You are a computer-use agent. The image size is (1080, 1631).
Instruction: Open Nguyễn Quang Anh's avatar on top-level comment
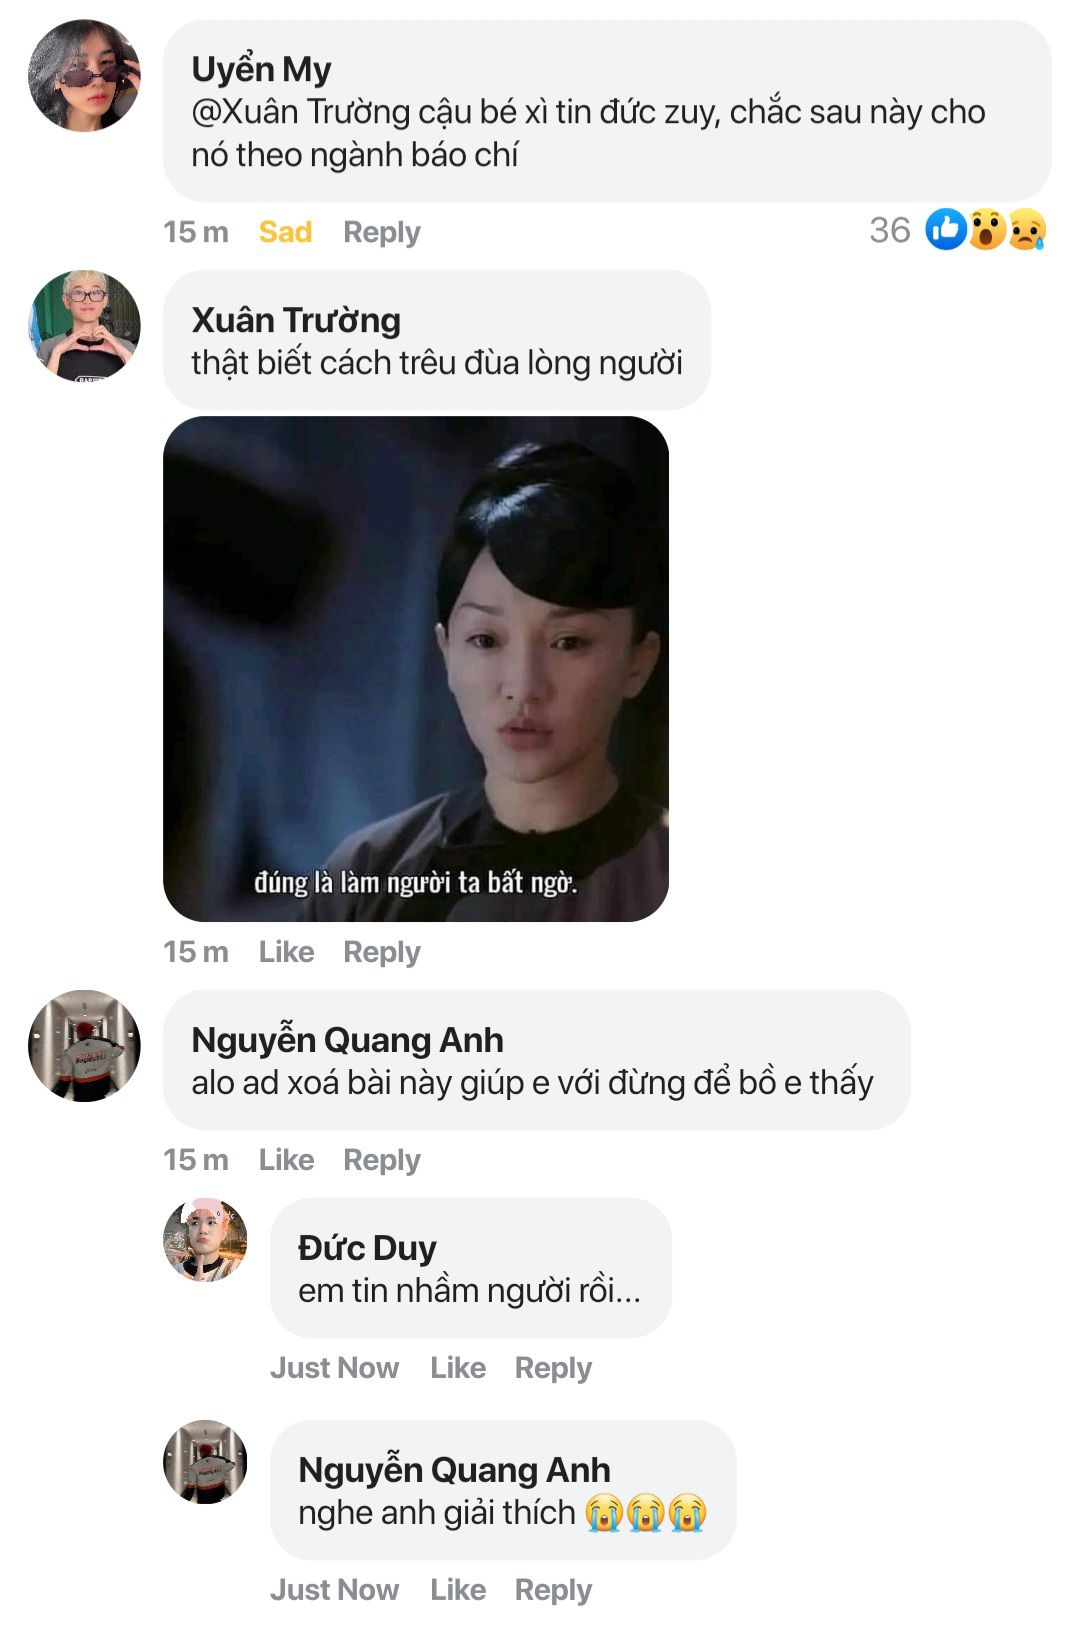[84, 1046]
